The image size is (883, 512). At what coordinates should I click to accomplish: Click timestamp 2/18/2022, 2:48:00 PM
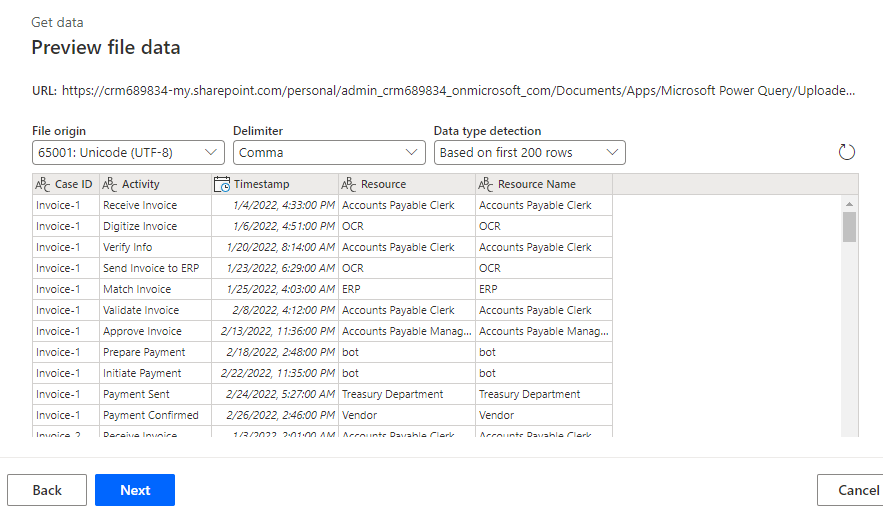pyautogui.click(x=275, y=352)
